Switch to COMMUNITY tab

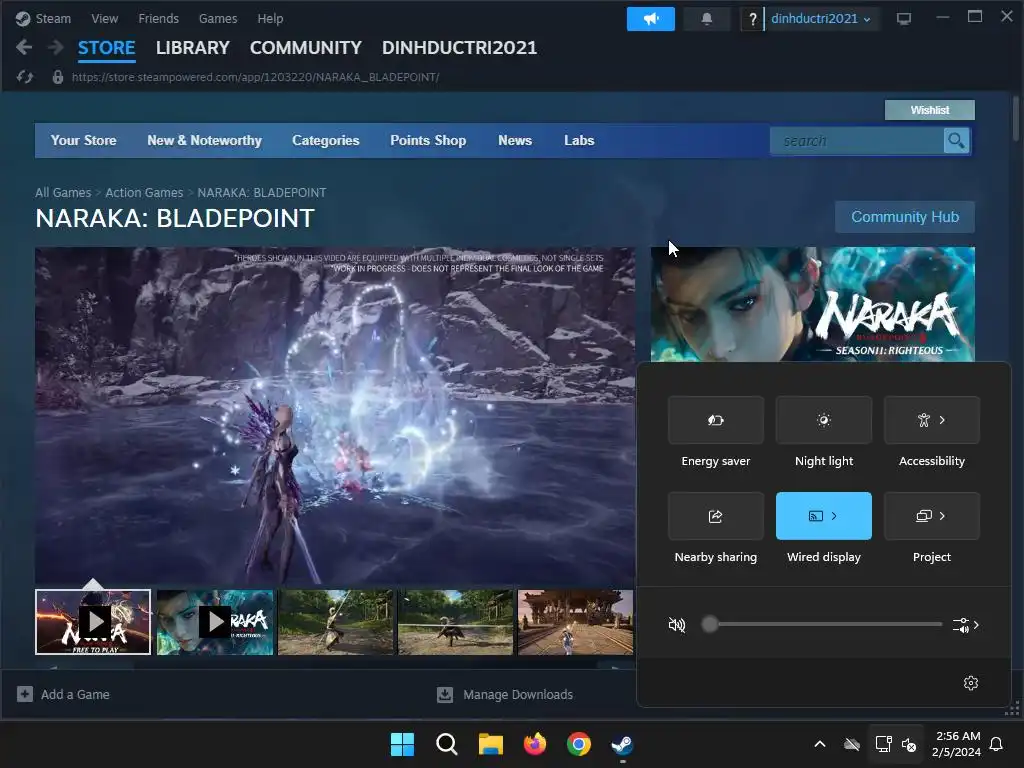[x=306, y=48]
